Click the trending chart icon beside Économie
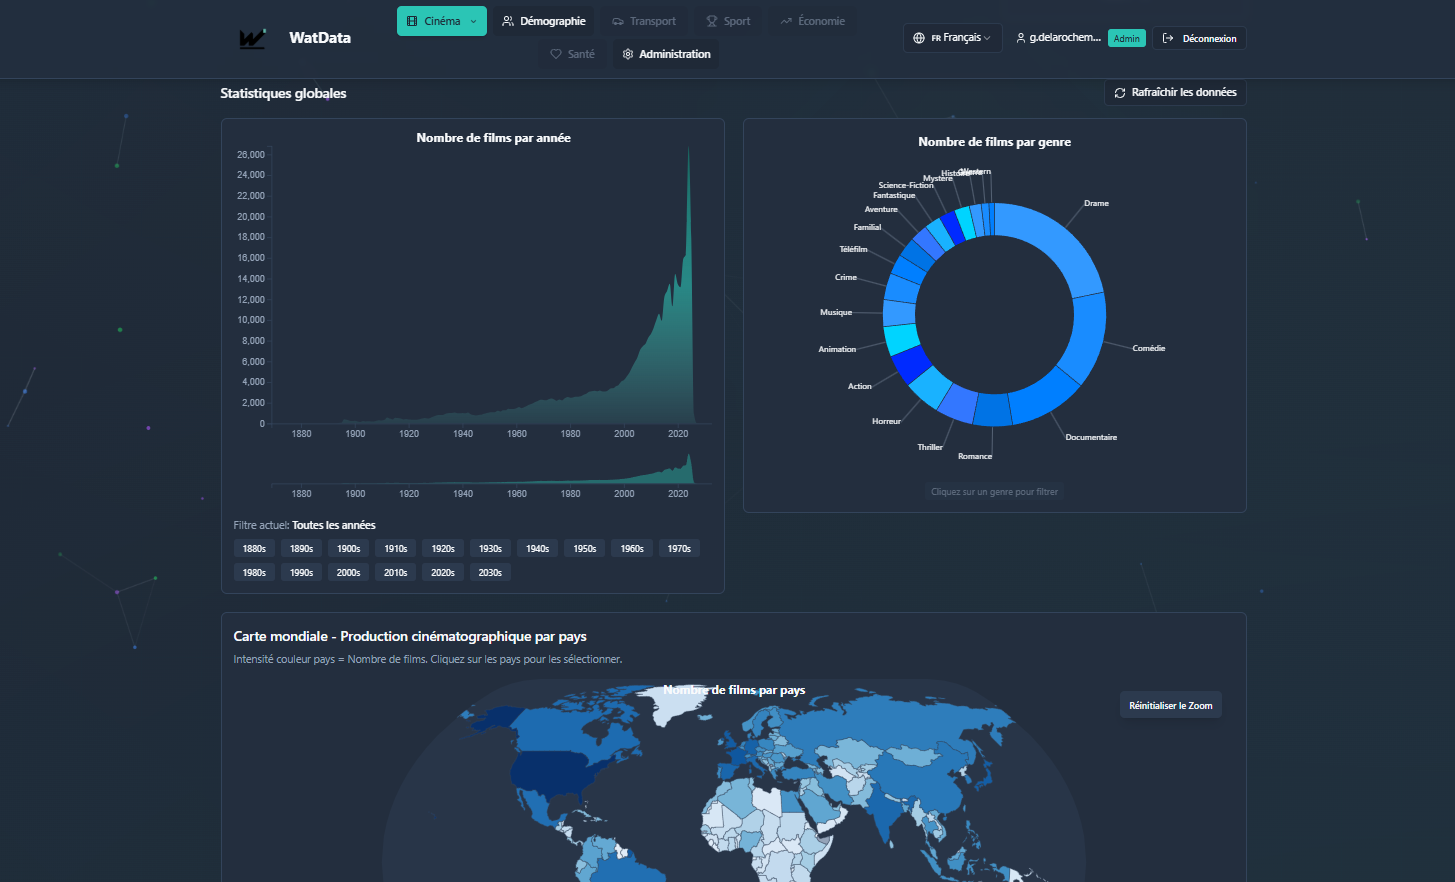 tap(786, 21)
